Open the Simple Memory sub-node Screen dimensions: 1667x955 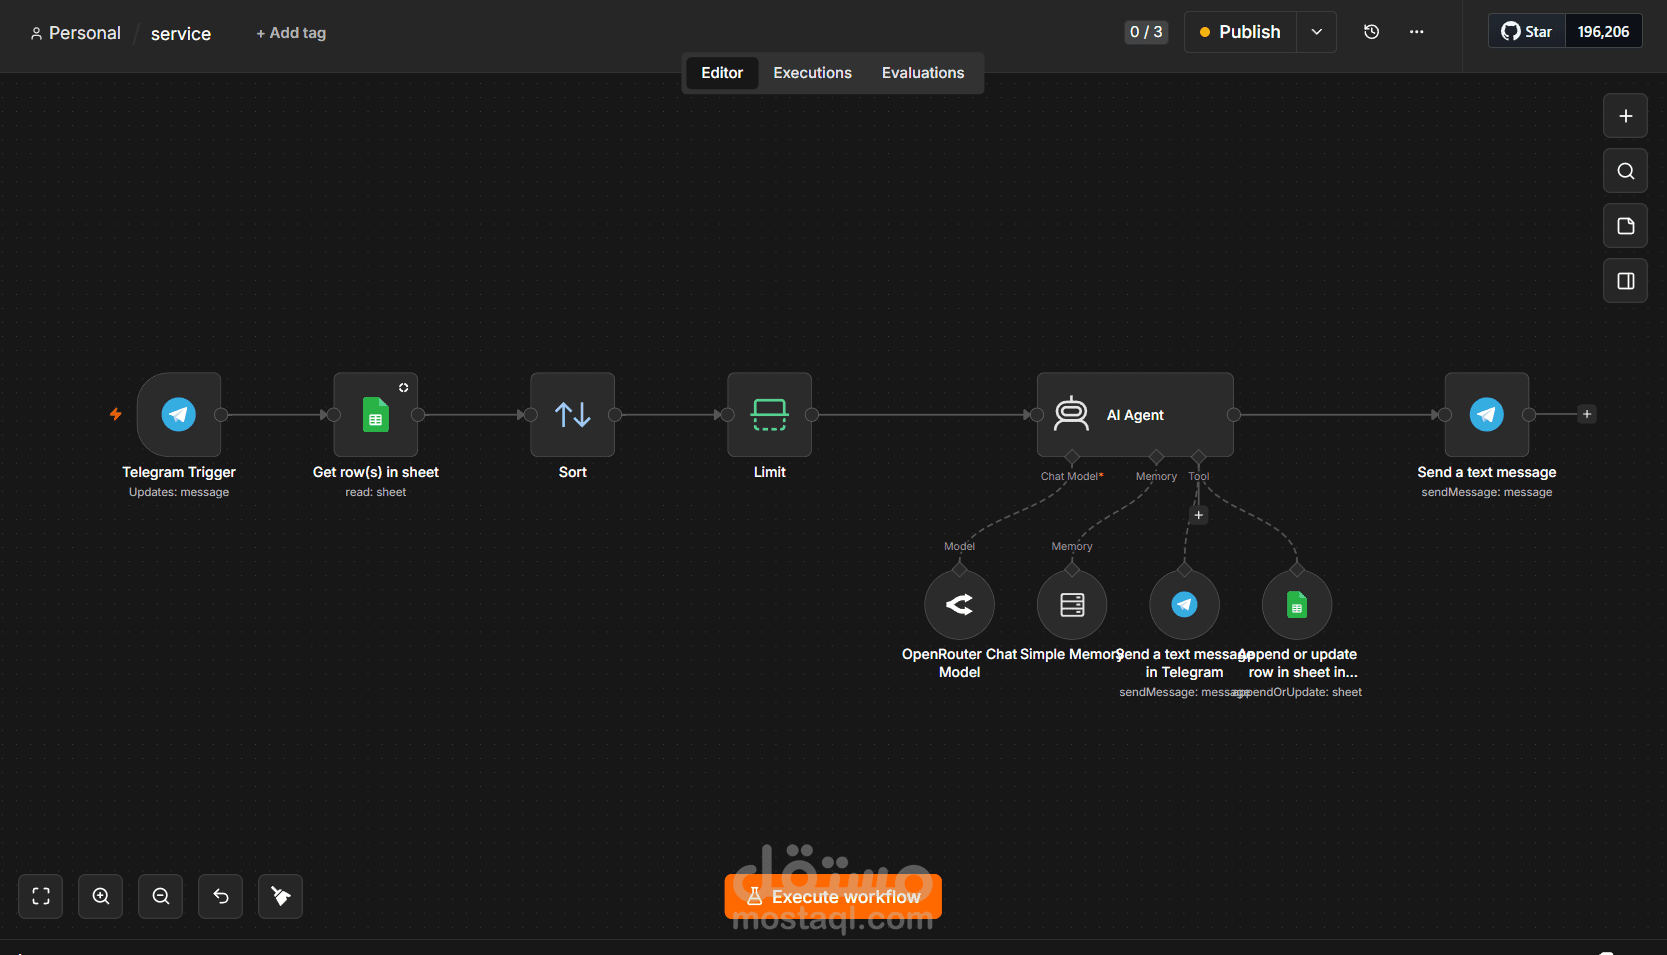1072,605
